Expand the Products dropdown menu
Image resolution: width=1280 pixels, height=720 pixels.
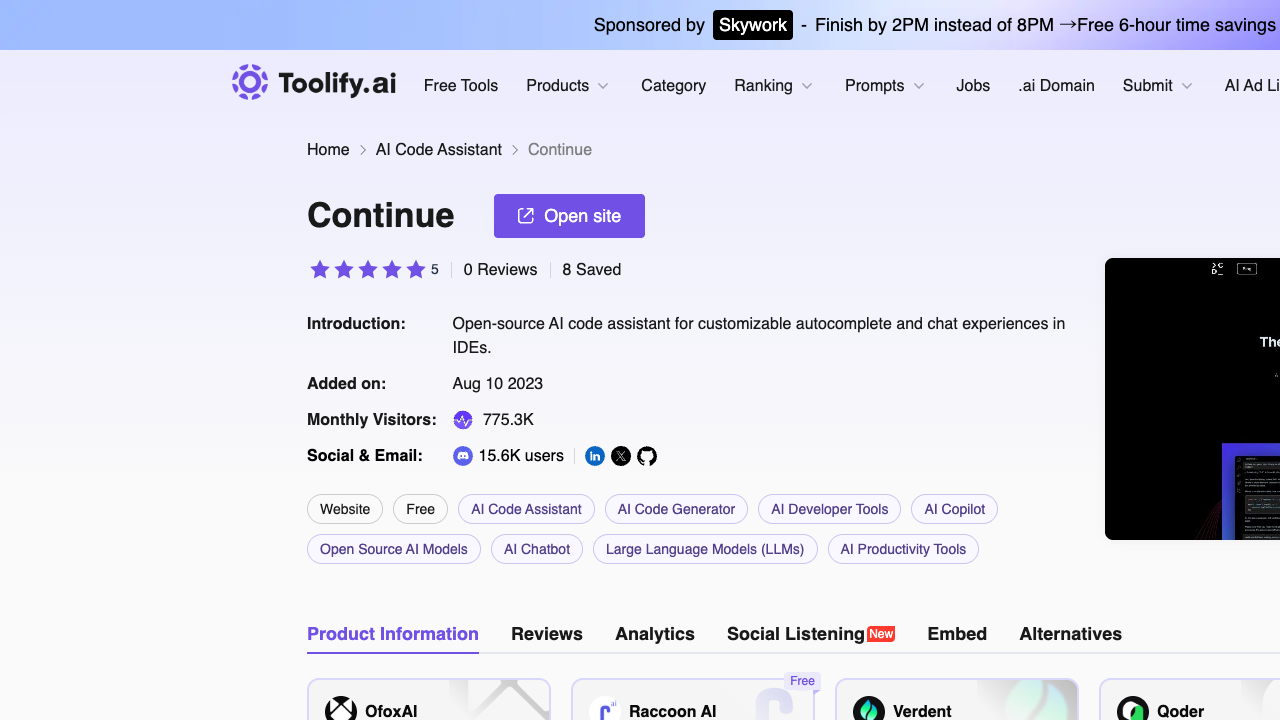pyautogui.click(x=568, y=86)
